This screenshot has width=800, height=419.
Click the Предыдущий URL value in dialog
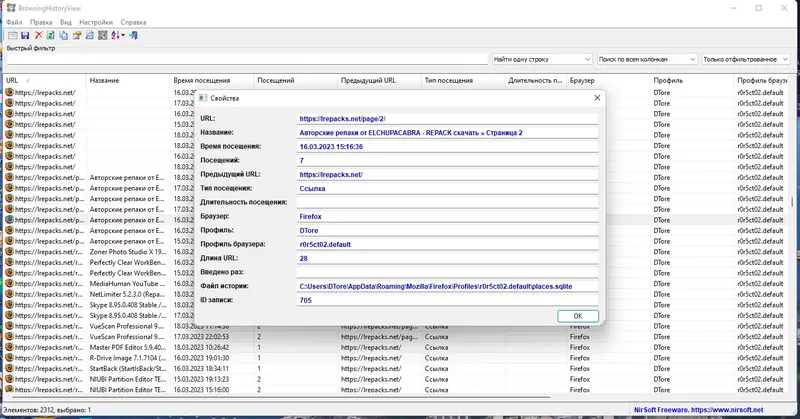tap(447, 175)
